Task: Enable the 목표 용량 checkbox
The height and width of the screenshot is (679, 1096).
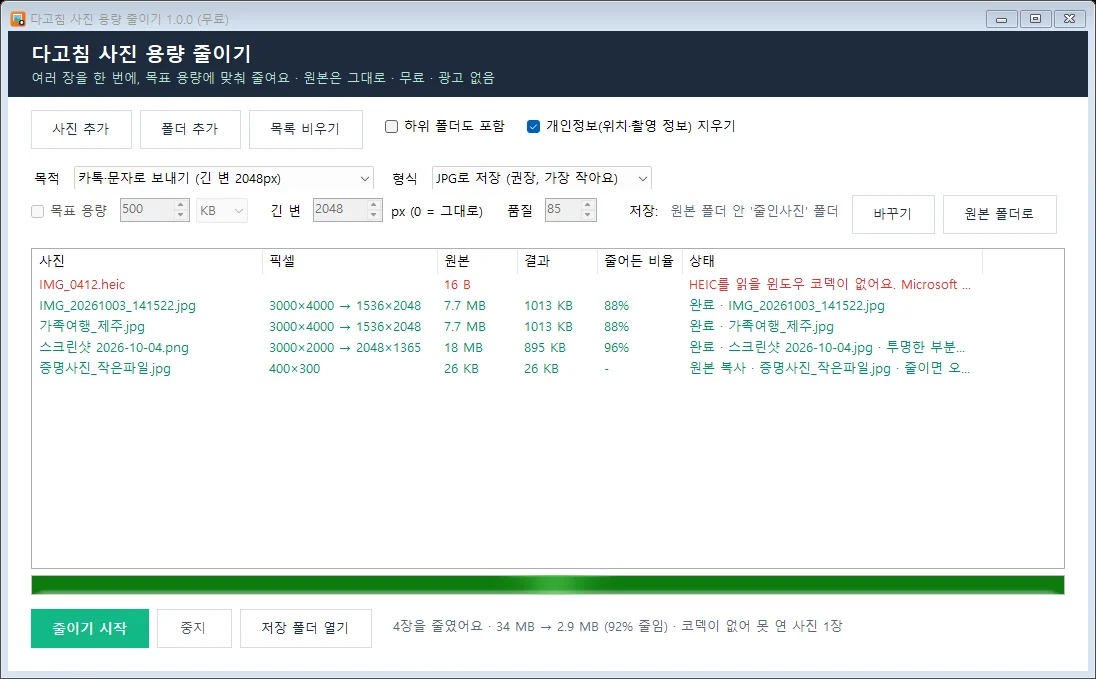Action: (38, 211)
